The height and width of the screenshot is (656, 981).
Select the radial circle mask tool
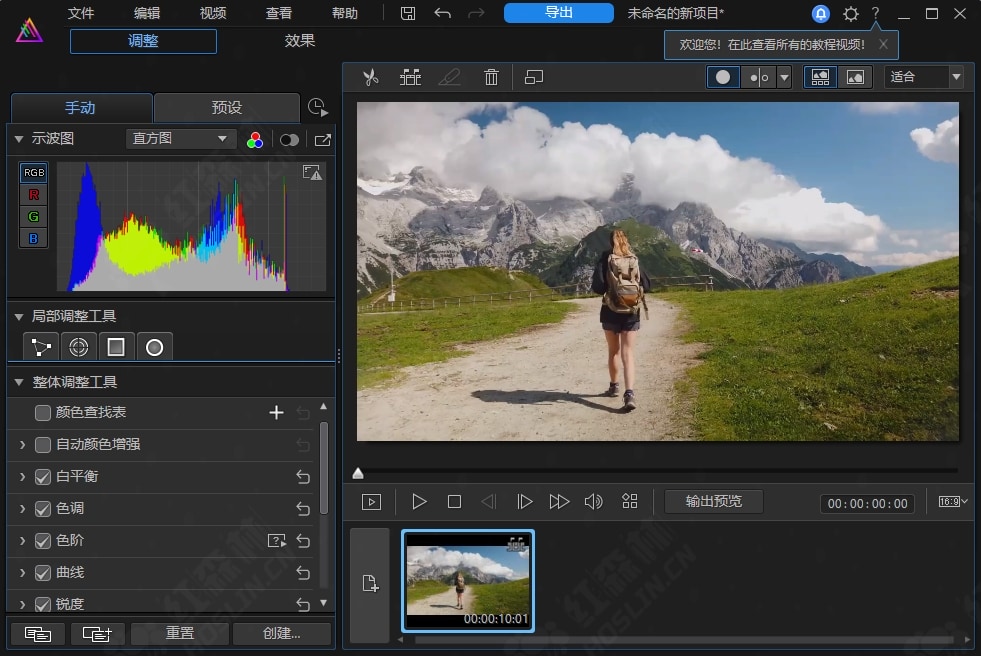tap(154, 347)
